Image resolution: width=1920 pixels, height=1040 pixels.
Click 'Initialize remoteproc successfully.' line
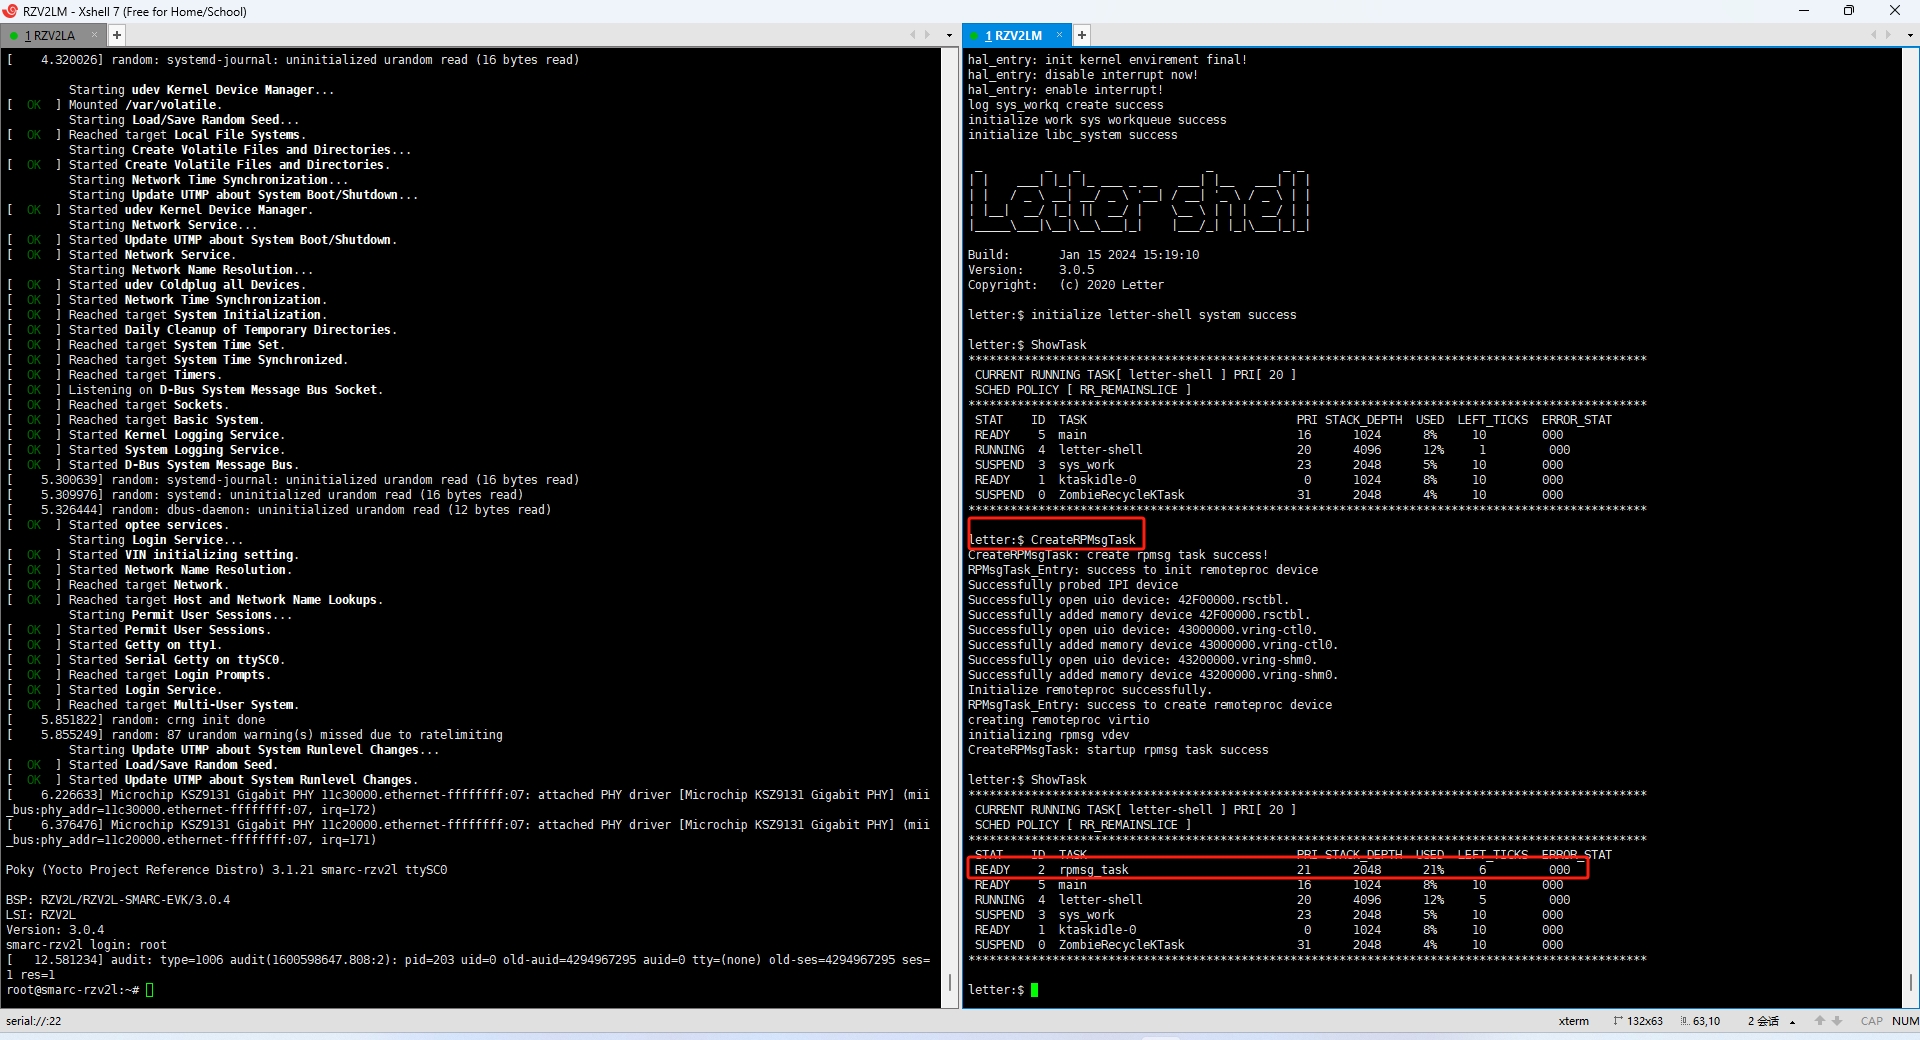[1089, 690]
